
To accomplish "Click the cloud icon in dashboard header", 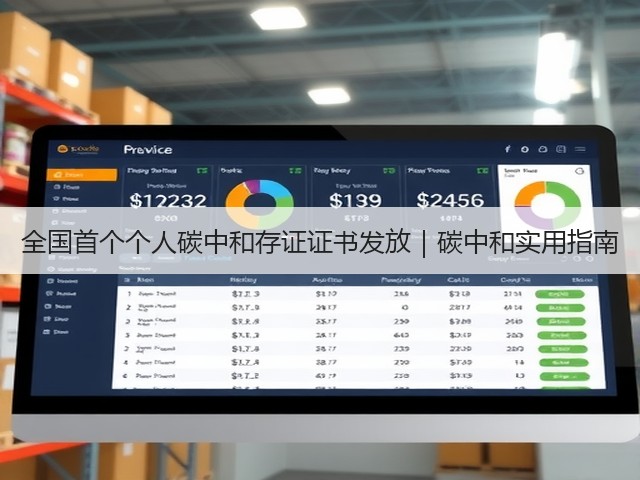I will click(542, 149).
